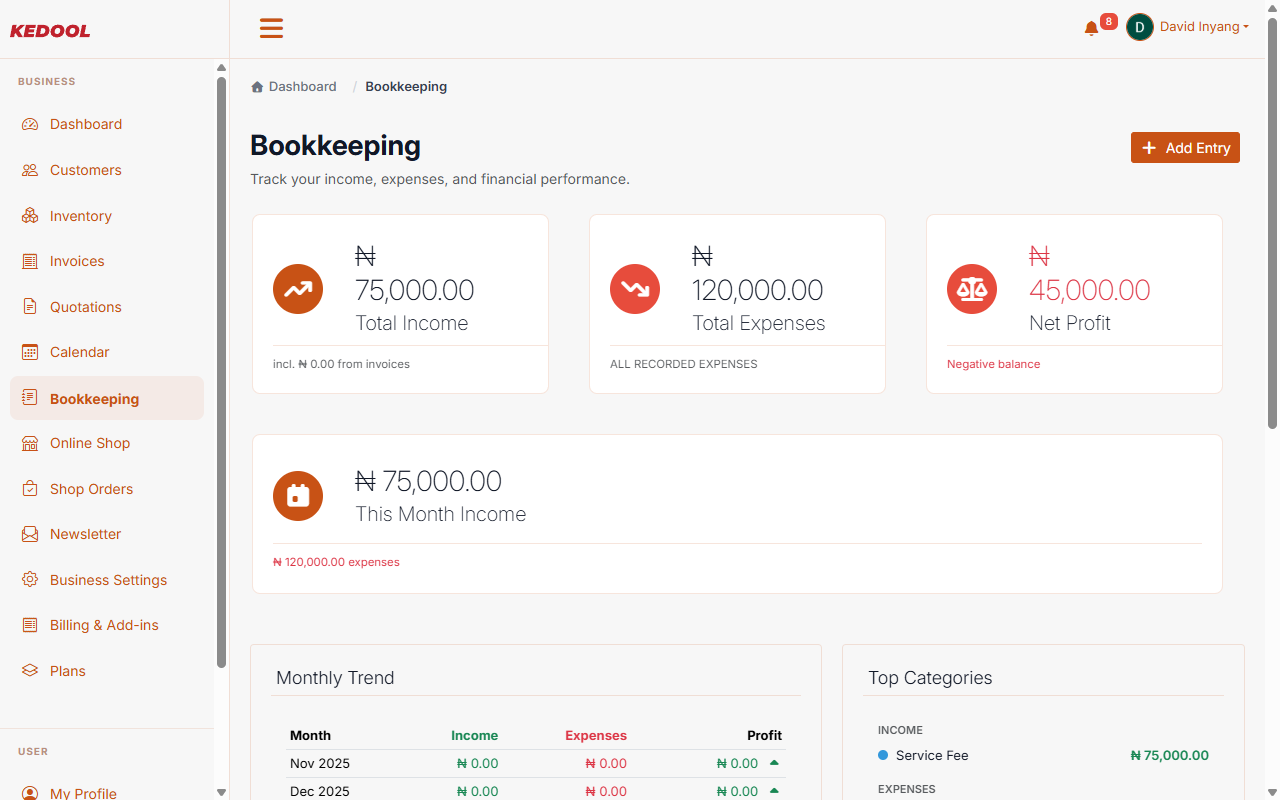Click the Newsletter envelope icon

coord(30,534)
